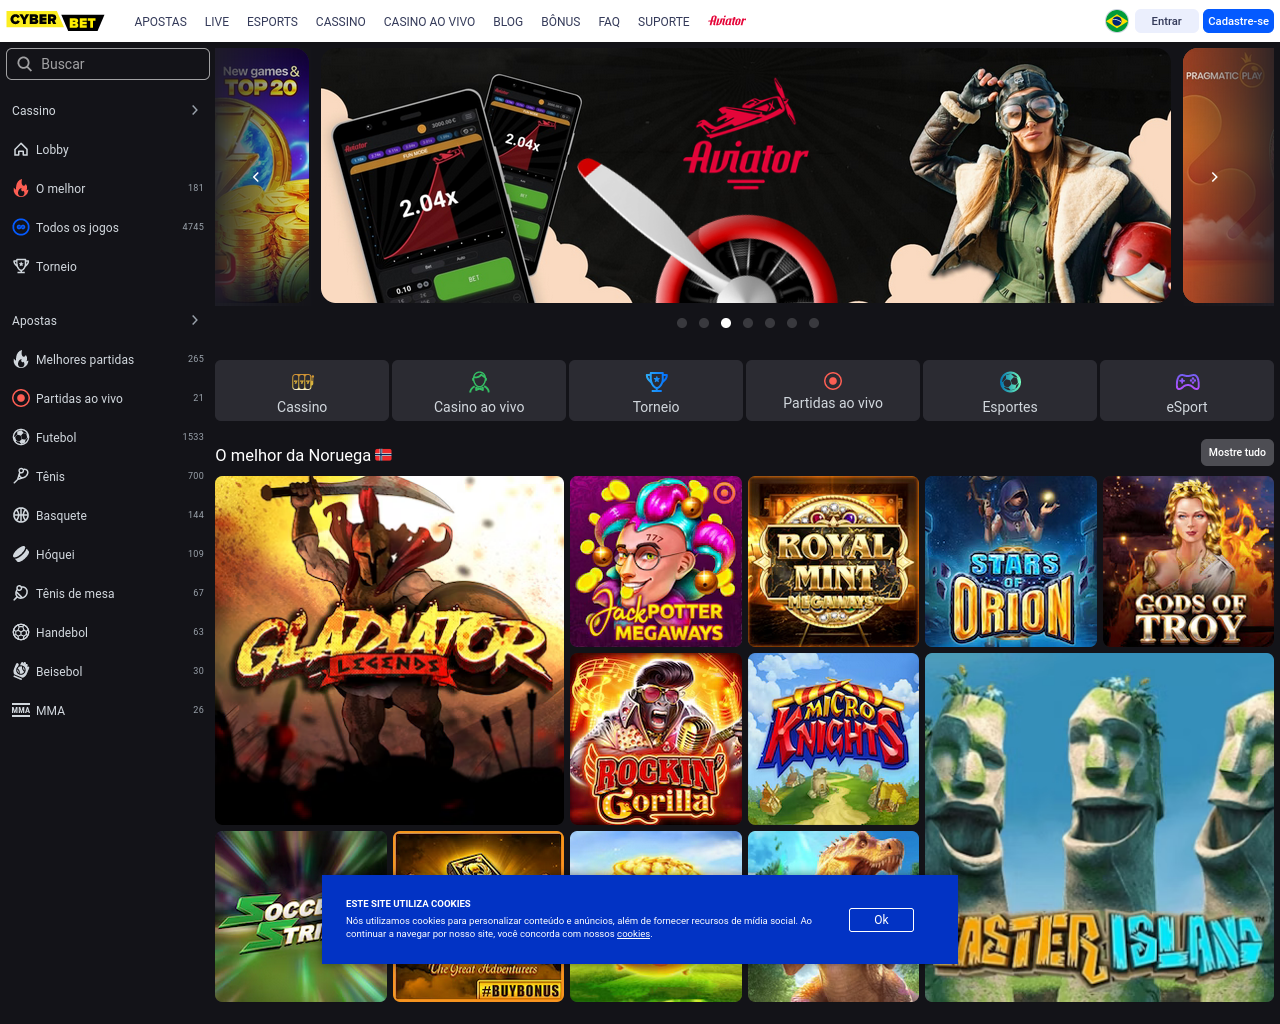The height and width of the screenshot is (1024, 1280).
Task: Click the magnifier icon in search box
Action: tap(25, 64)
